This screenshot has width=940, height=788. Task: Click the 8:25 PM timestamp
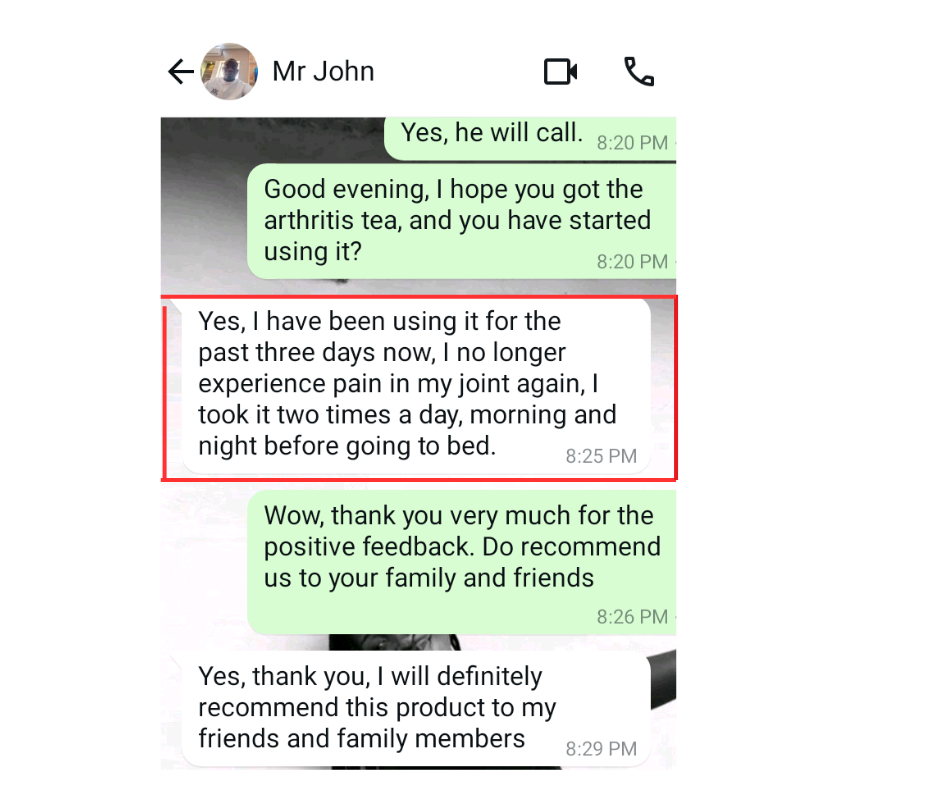pos(601,456)
